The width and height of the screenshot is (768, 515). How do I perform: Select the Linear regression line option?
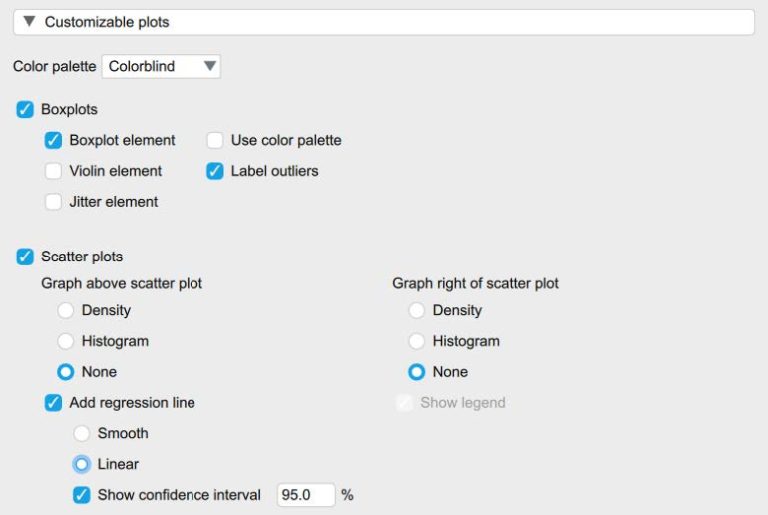pyautogui.click(x=82, y=464)
